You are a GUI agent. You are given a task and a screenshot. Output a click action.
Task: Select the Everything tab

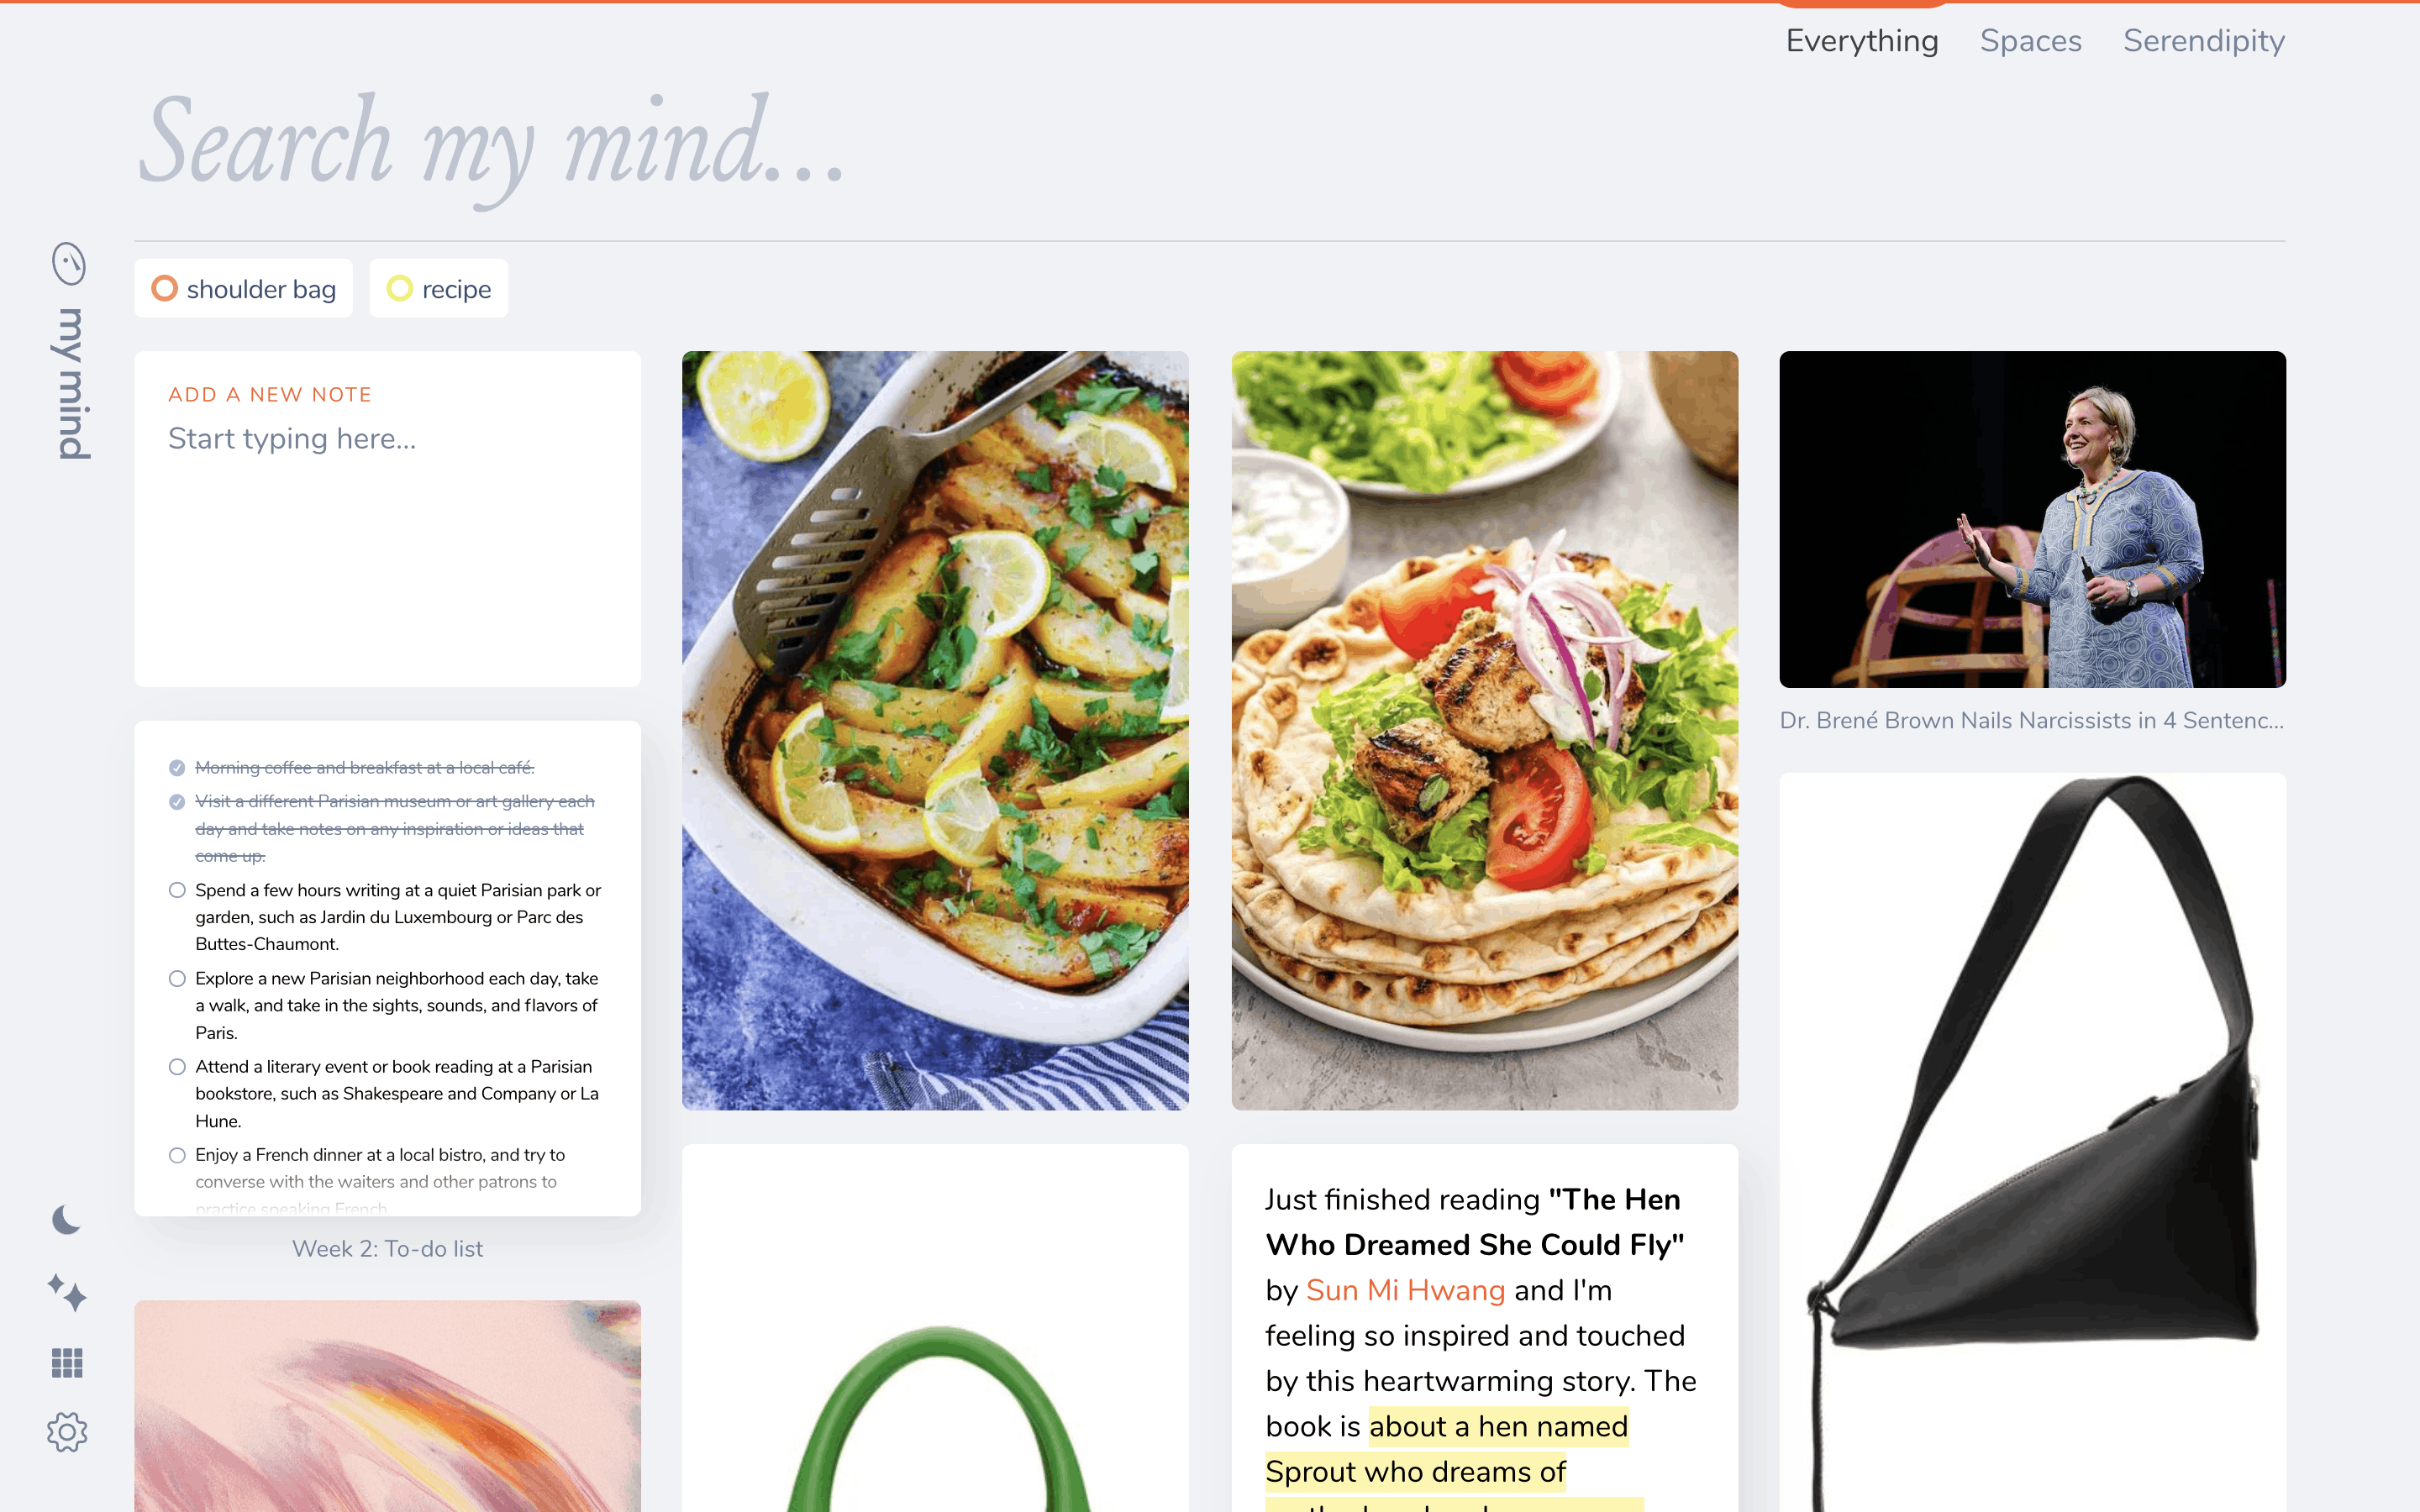[x=1862, y=41]
